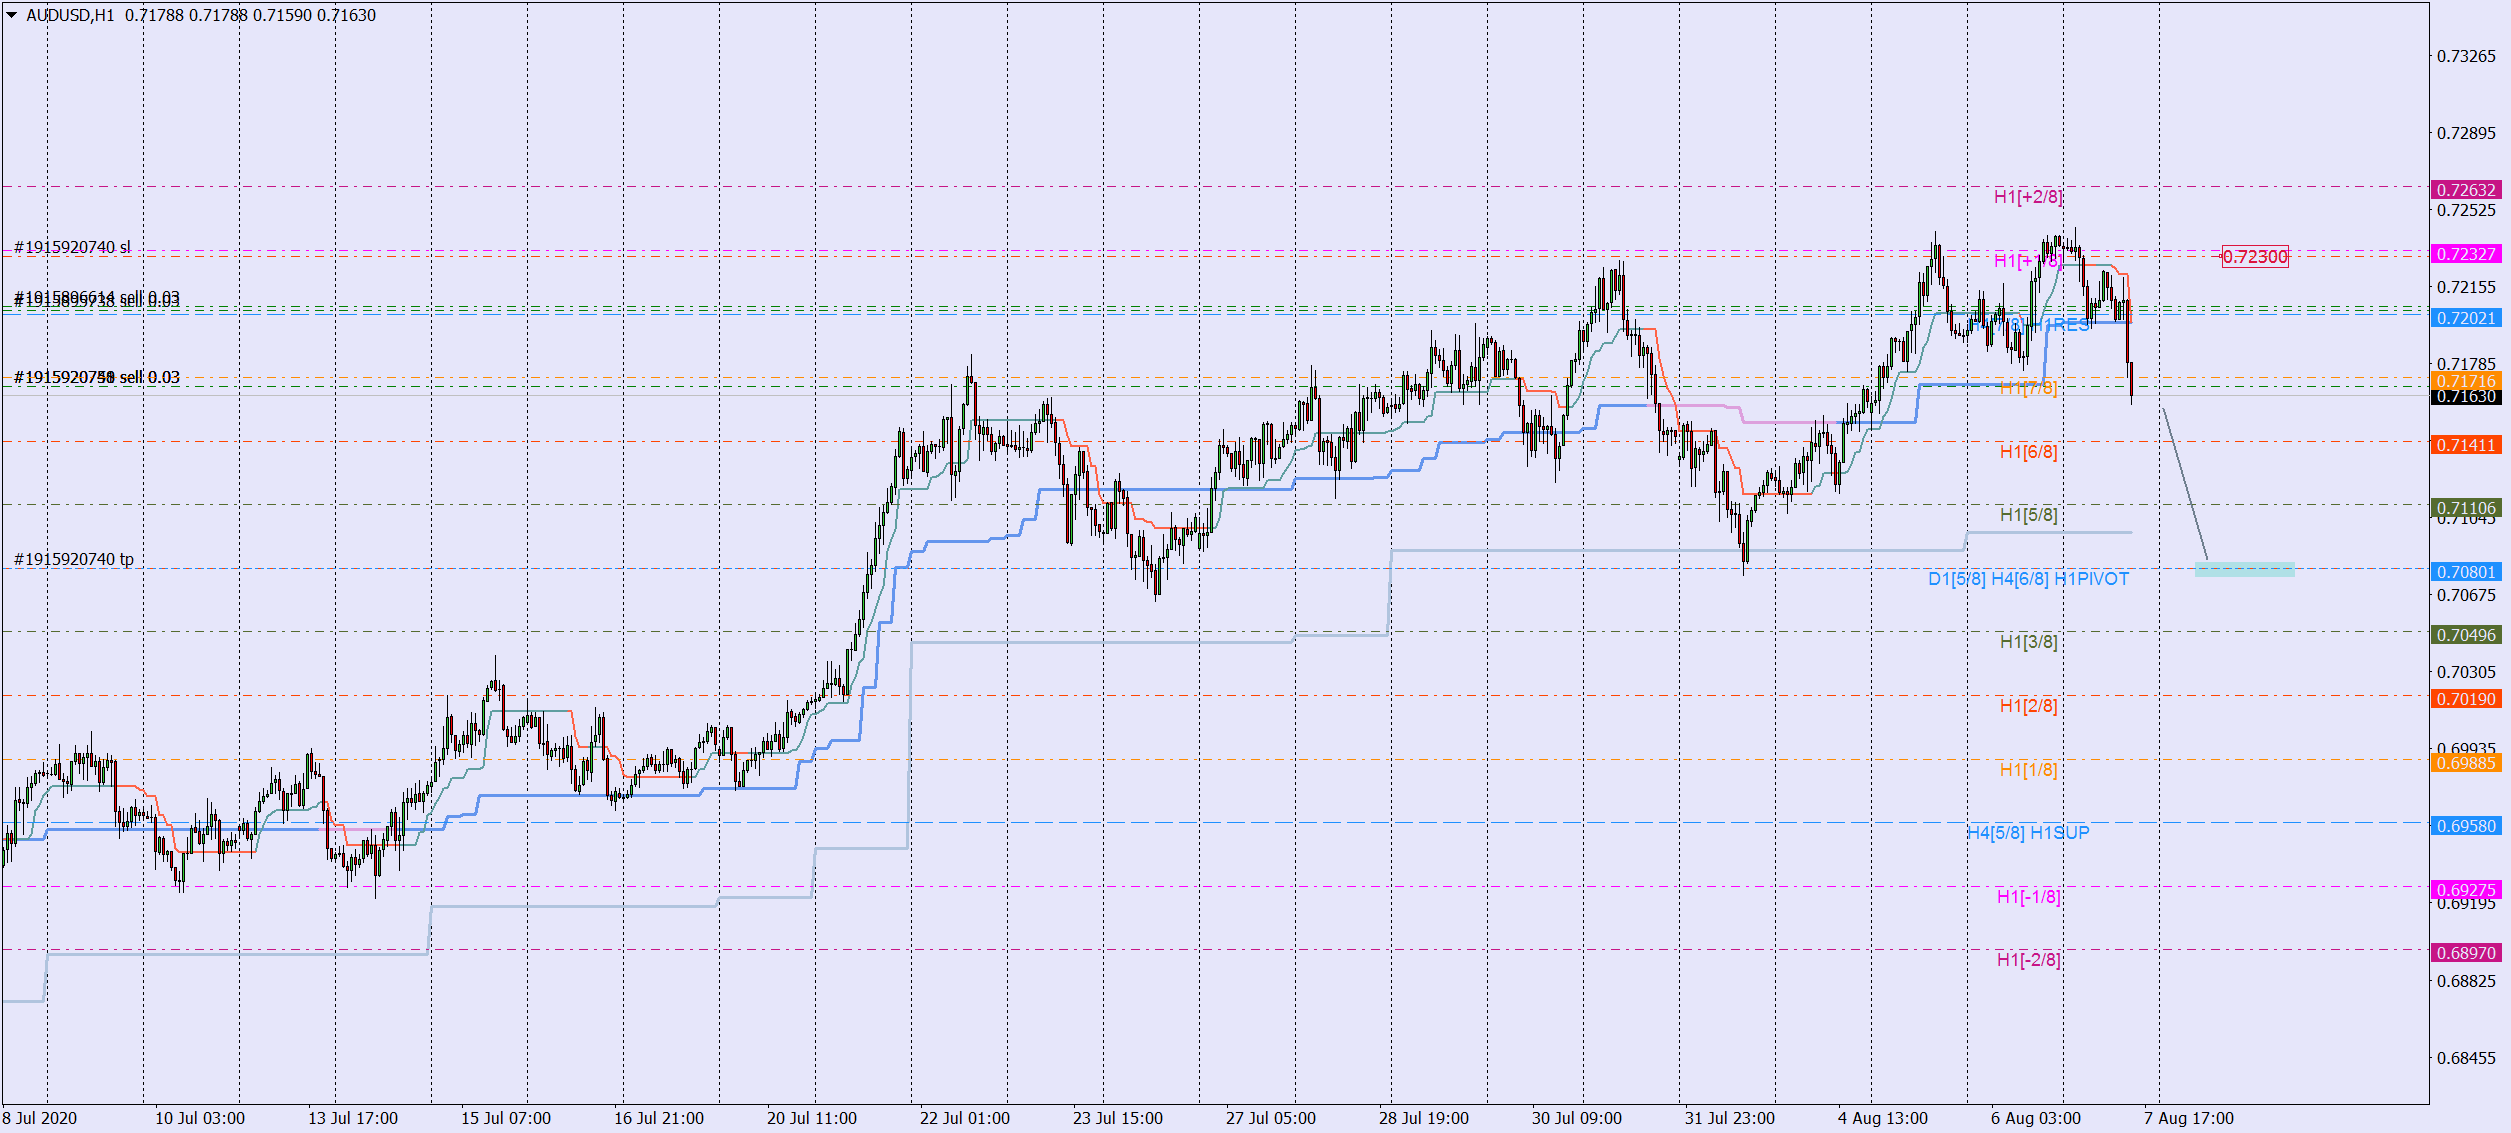Click the 0.72895 value on price scale

click(2466, 133)
